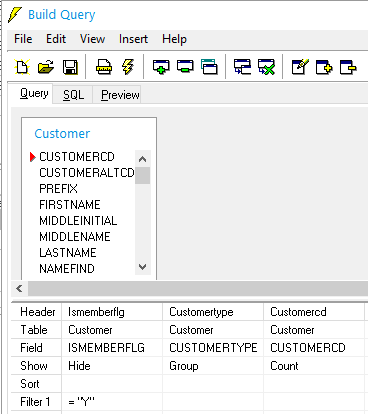Select the LASTNAME field
368x414 pixels.
(68, 253)
